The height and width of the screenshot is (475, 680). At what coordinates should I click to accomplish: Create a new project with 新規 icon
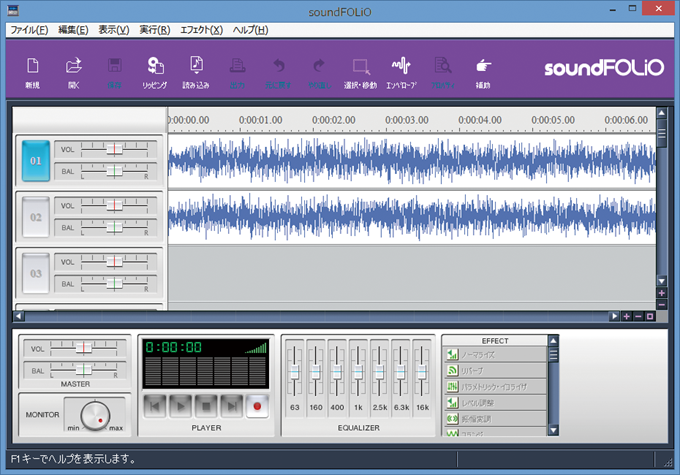[x=33, y=72]
